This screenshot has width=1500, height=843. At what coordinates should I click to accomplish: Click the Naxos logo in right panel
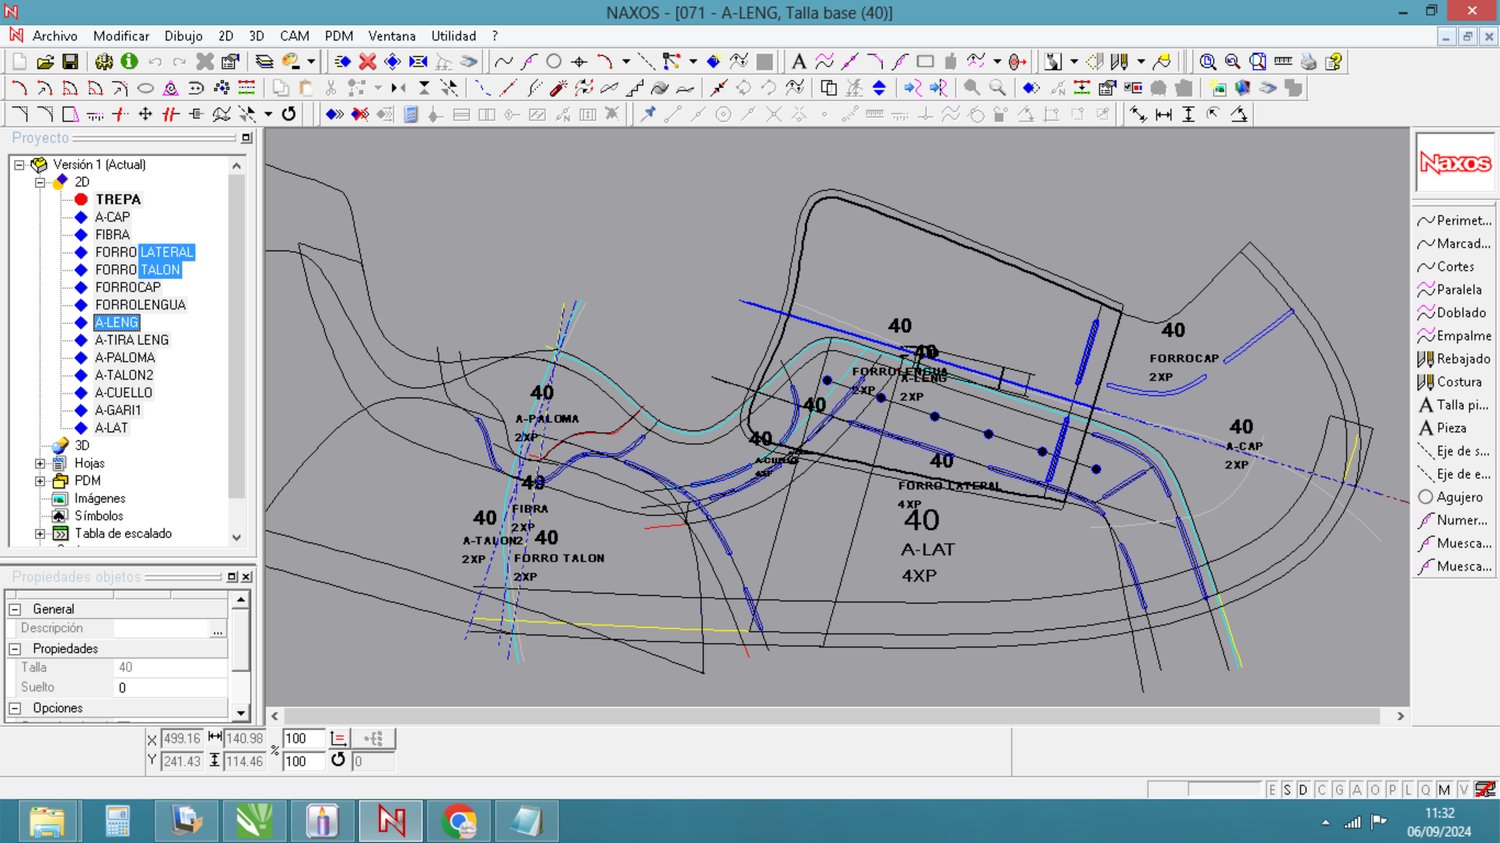[x=1455, y=162]
